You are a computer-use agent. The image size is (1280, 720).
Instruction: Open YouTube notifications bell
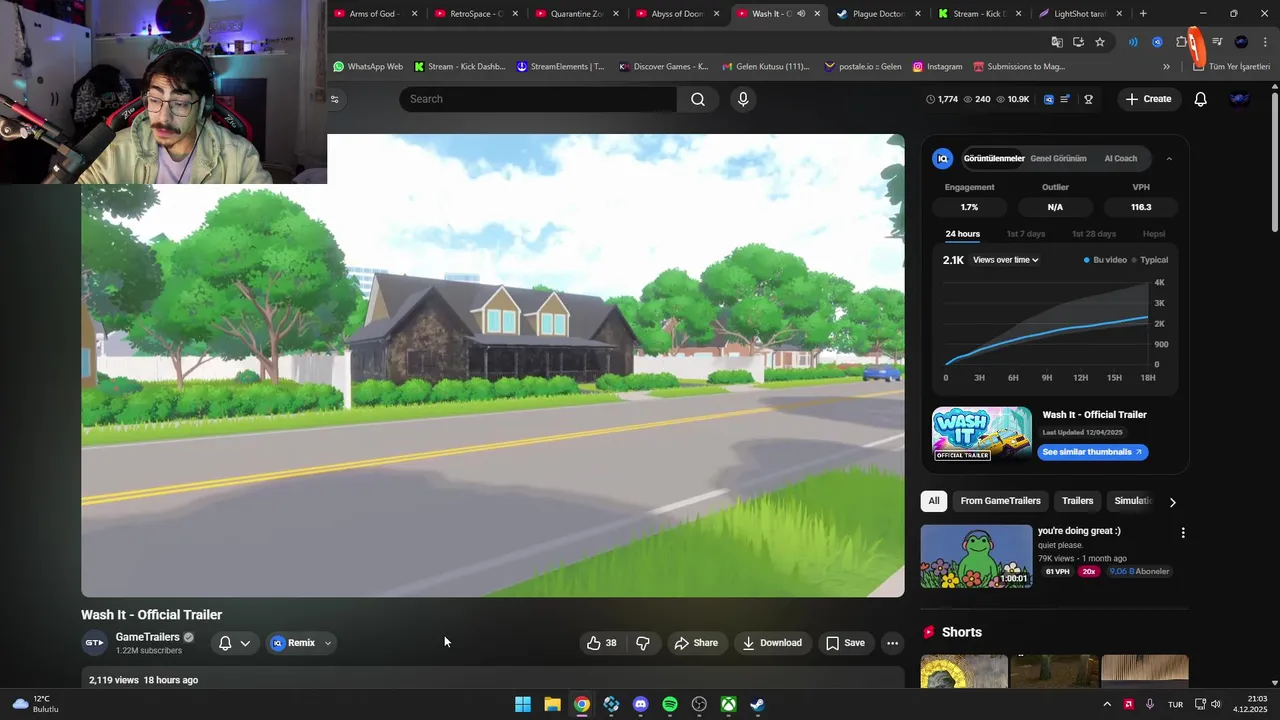pos(1200,99)
